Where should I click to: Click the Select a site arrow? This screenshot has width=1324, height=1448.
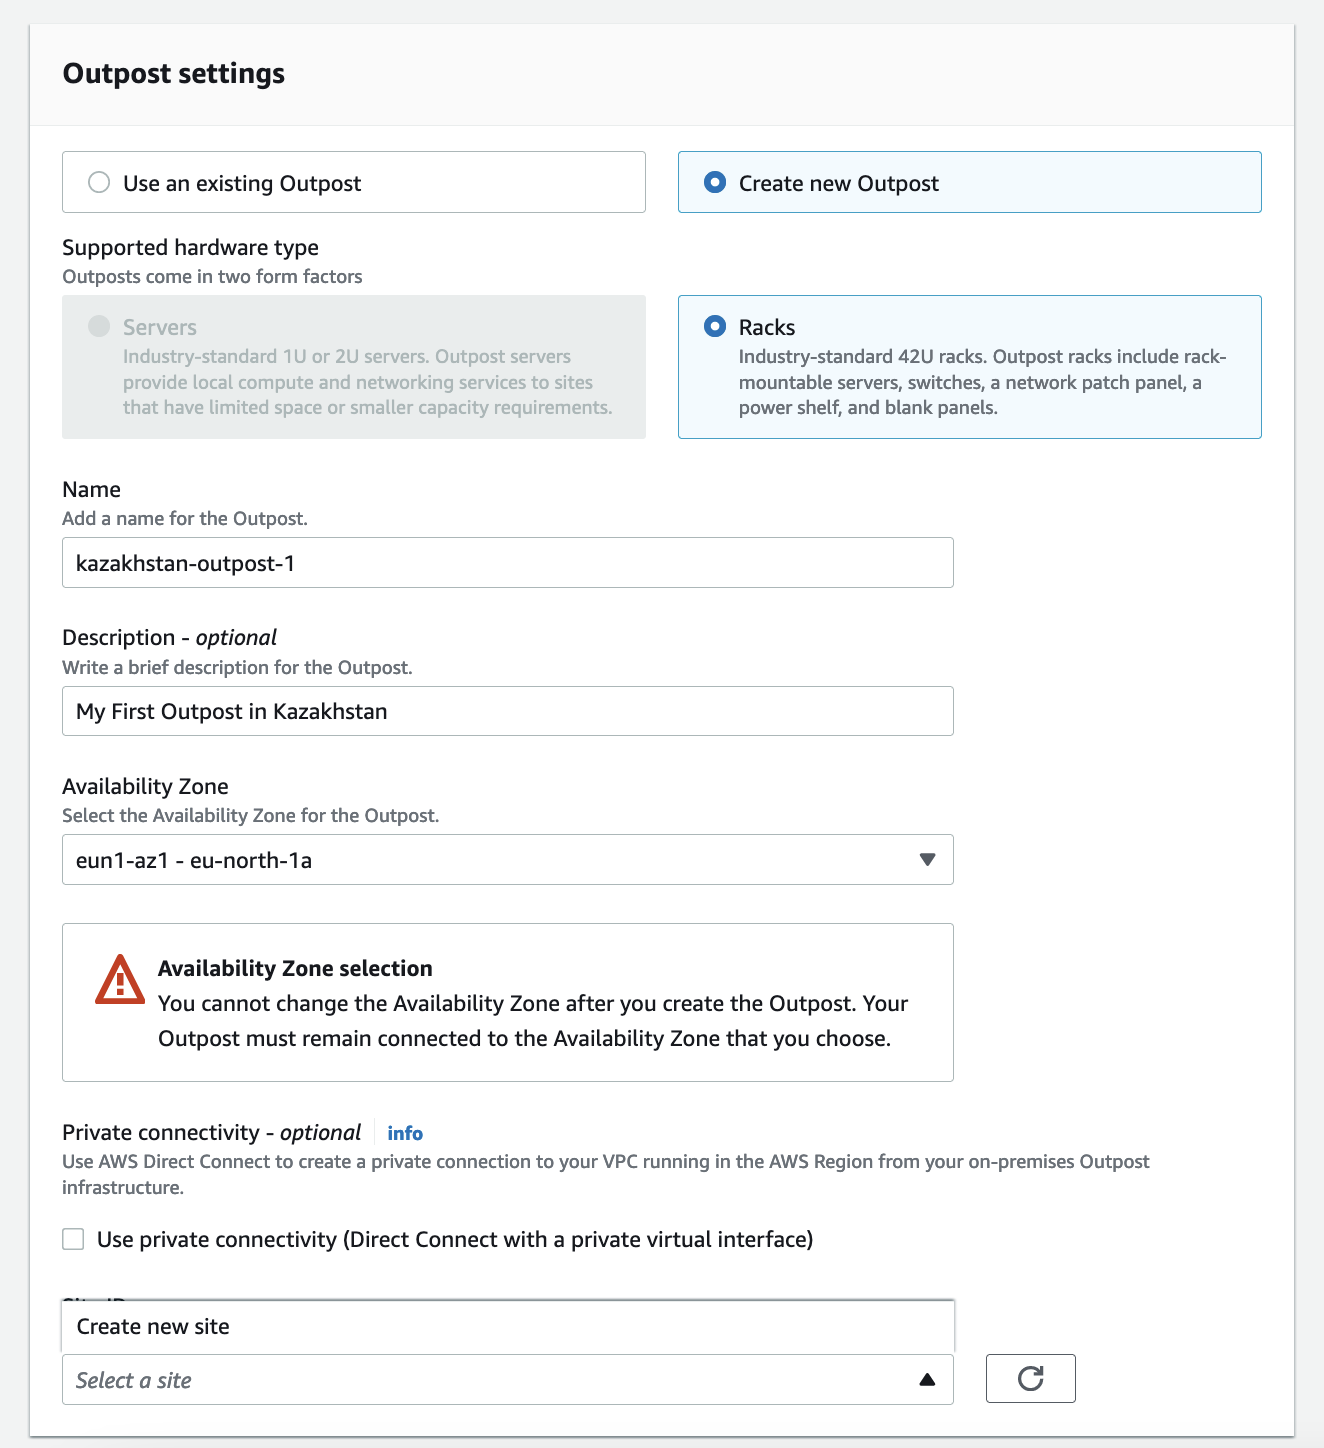pyautogui.click(x=927, y=1380)
